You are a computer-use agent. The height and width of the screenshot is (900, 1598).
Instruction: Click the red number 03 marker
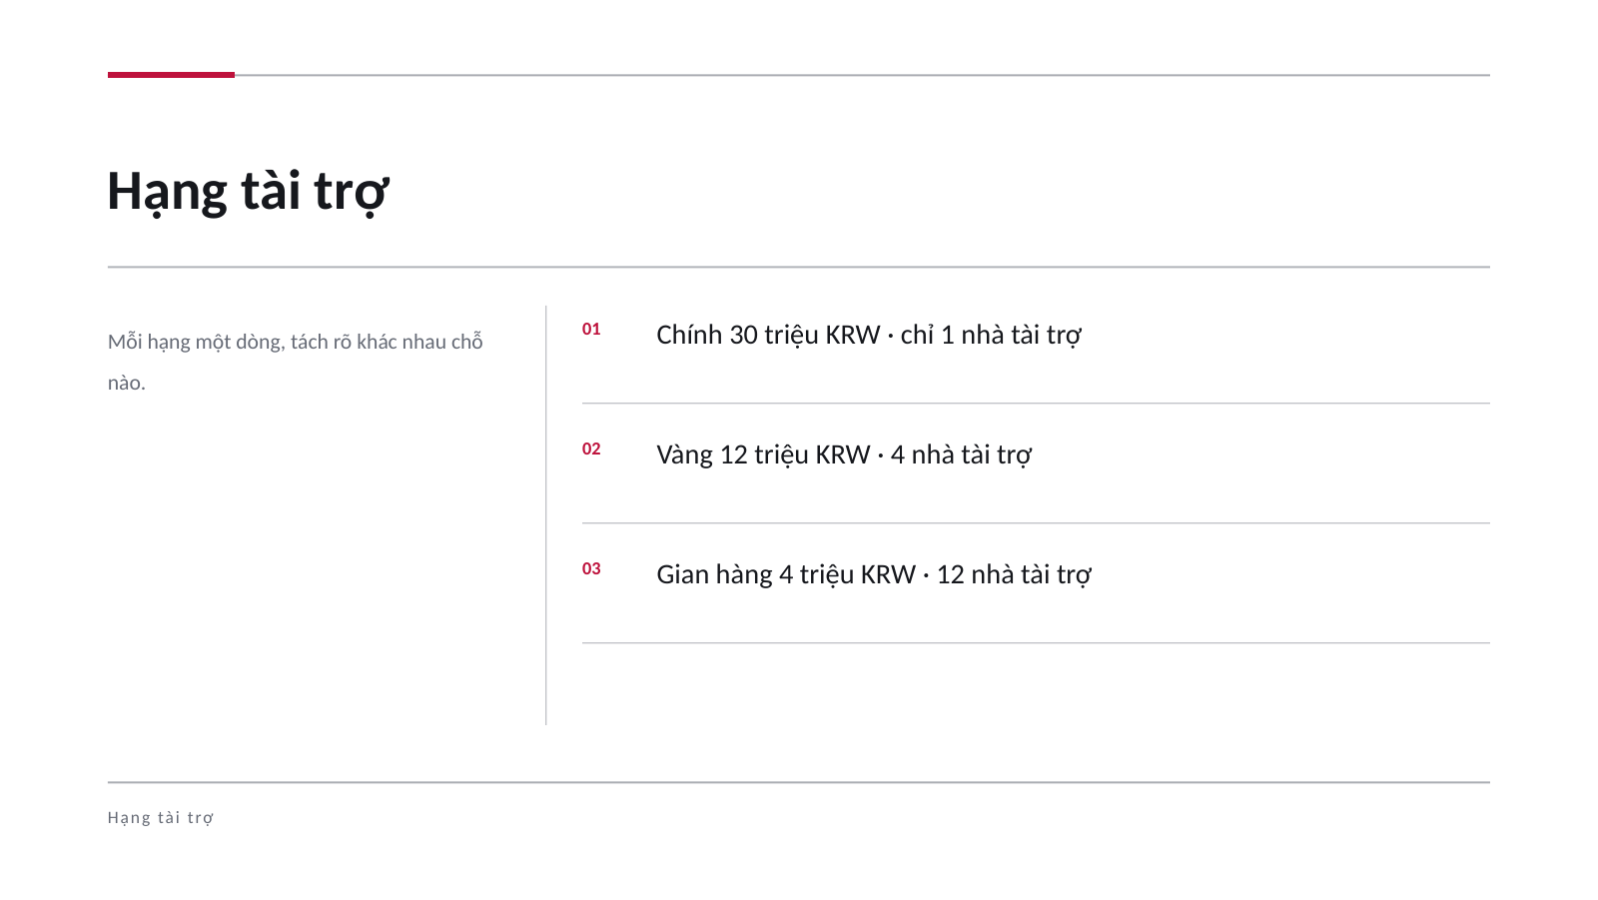coord(591,569)
